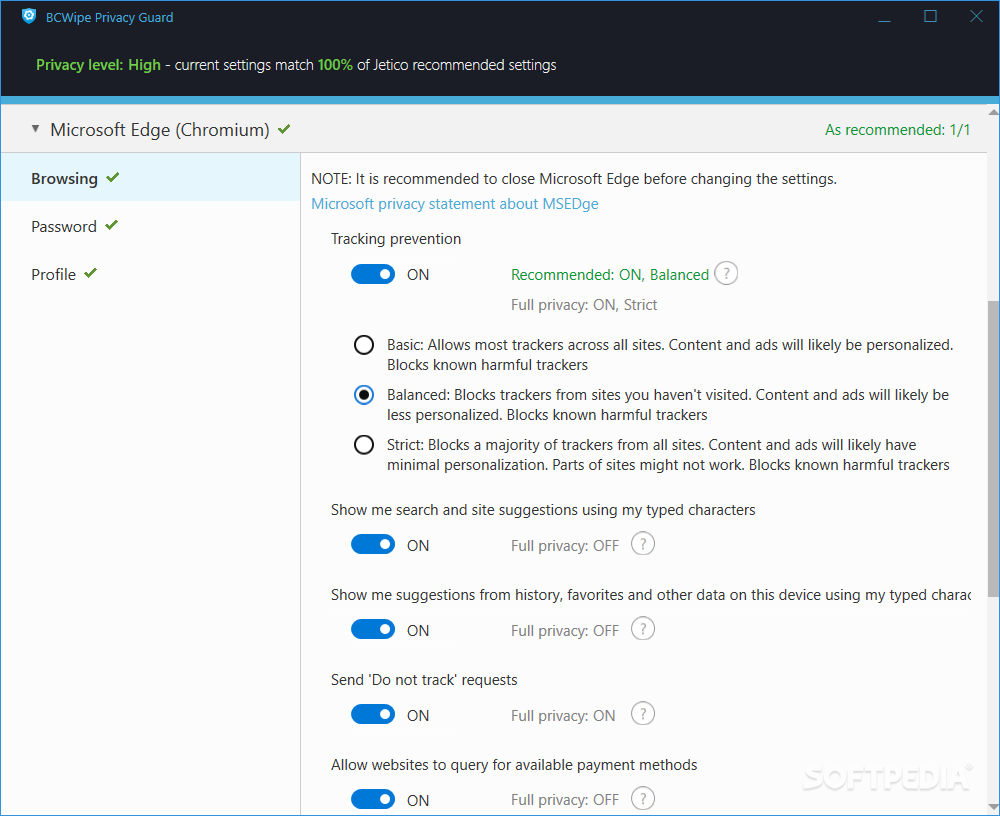
Task: Toggle payment methods query switch
Action: coord(373,799)
